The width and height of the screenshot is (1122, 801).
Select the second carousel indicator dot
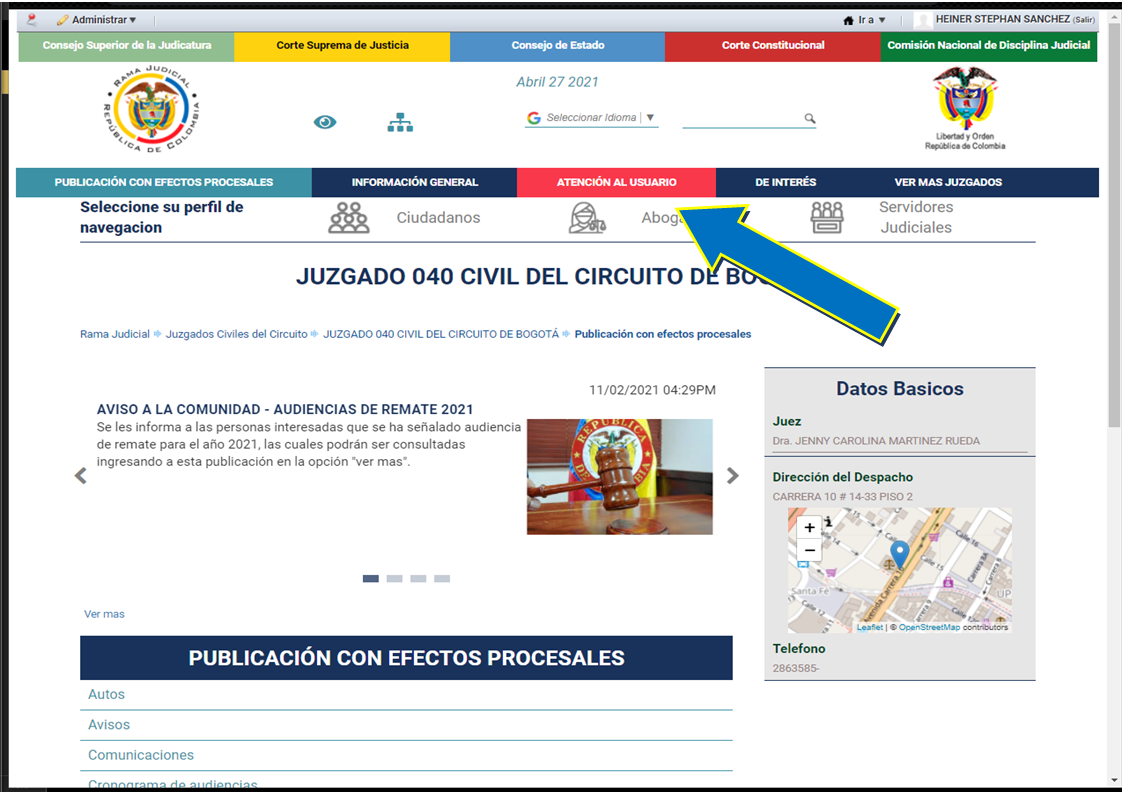tap(394, 578)
